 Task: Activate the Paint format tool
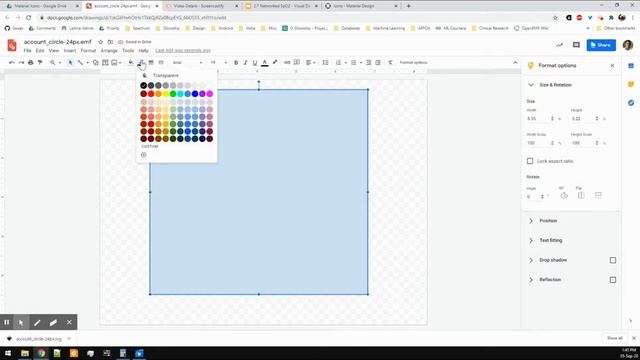[40, 62]
